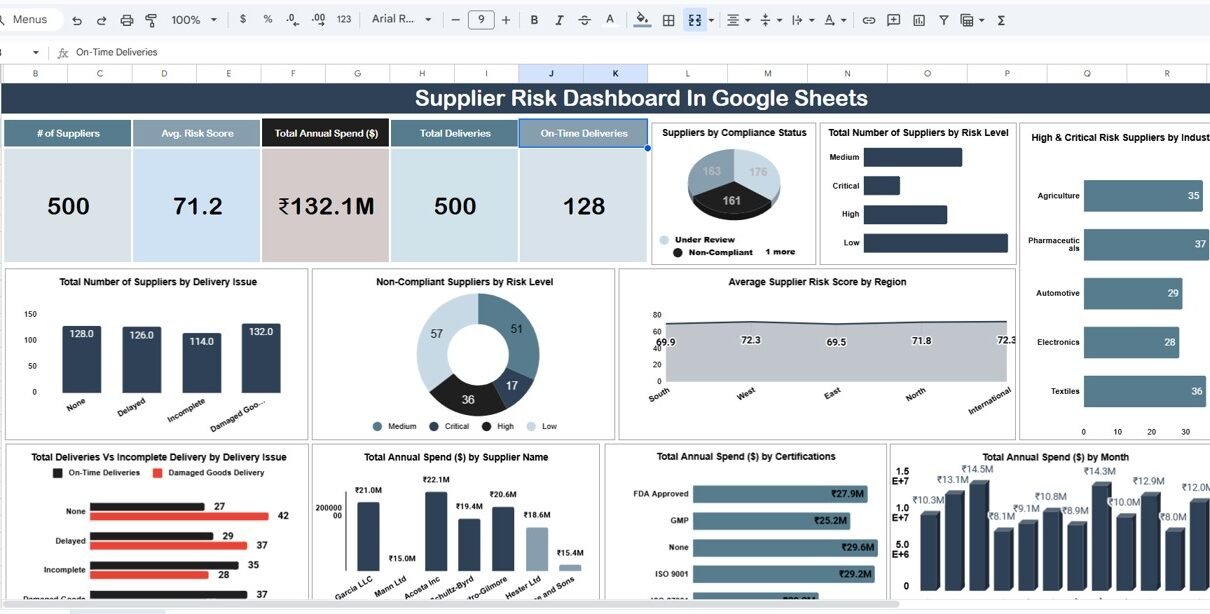Viewport: 1210px width, 614px height.
Task: Open the Functions sigma menu
Action: click(1001, 20)
